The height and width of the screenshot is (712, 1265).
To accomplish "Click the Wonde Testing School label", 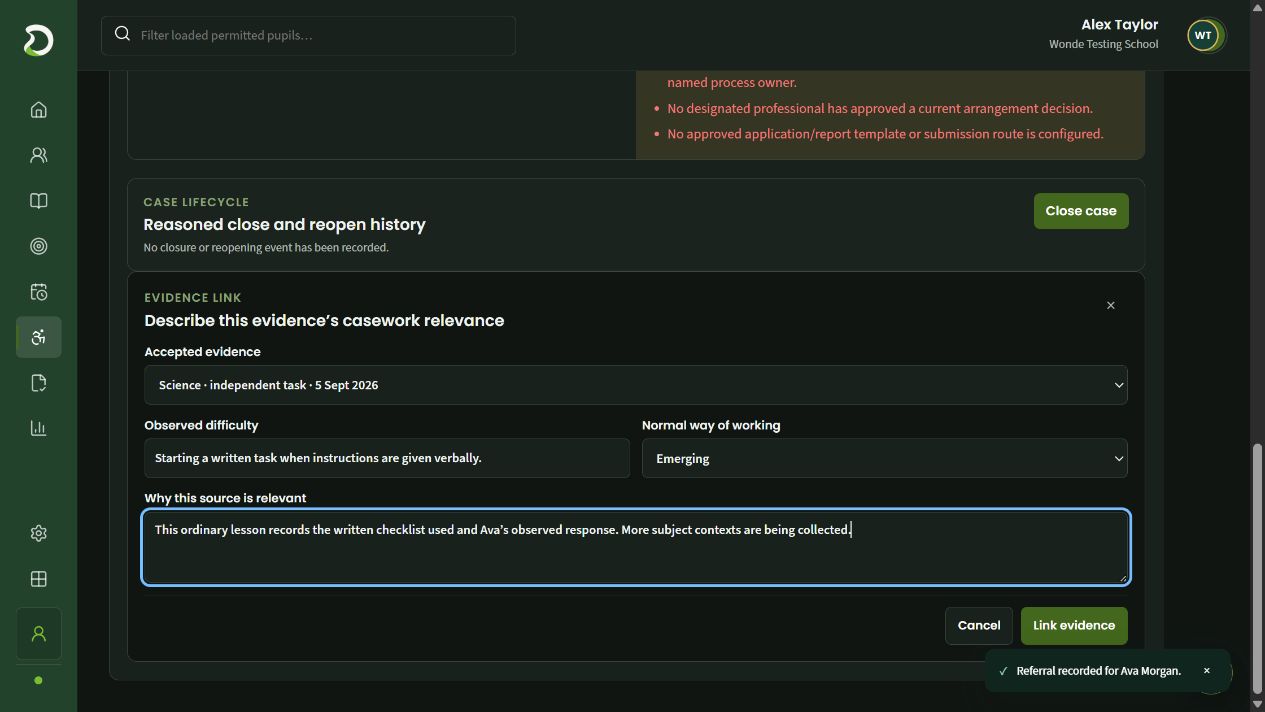I will 1103,44.
